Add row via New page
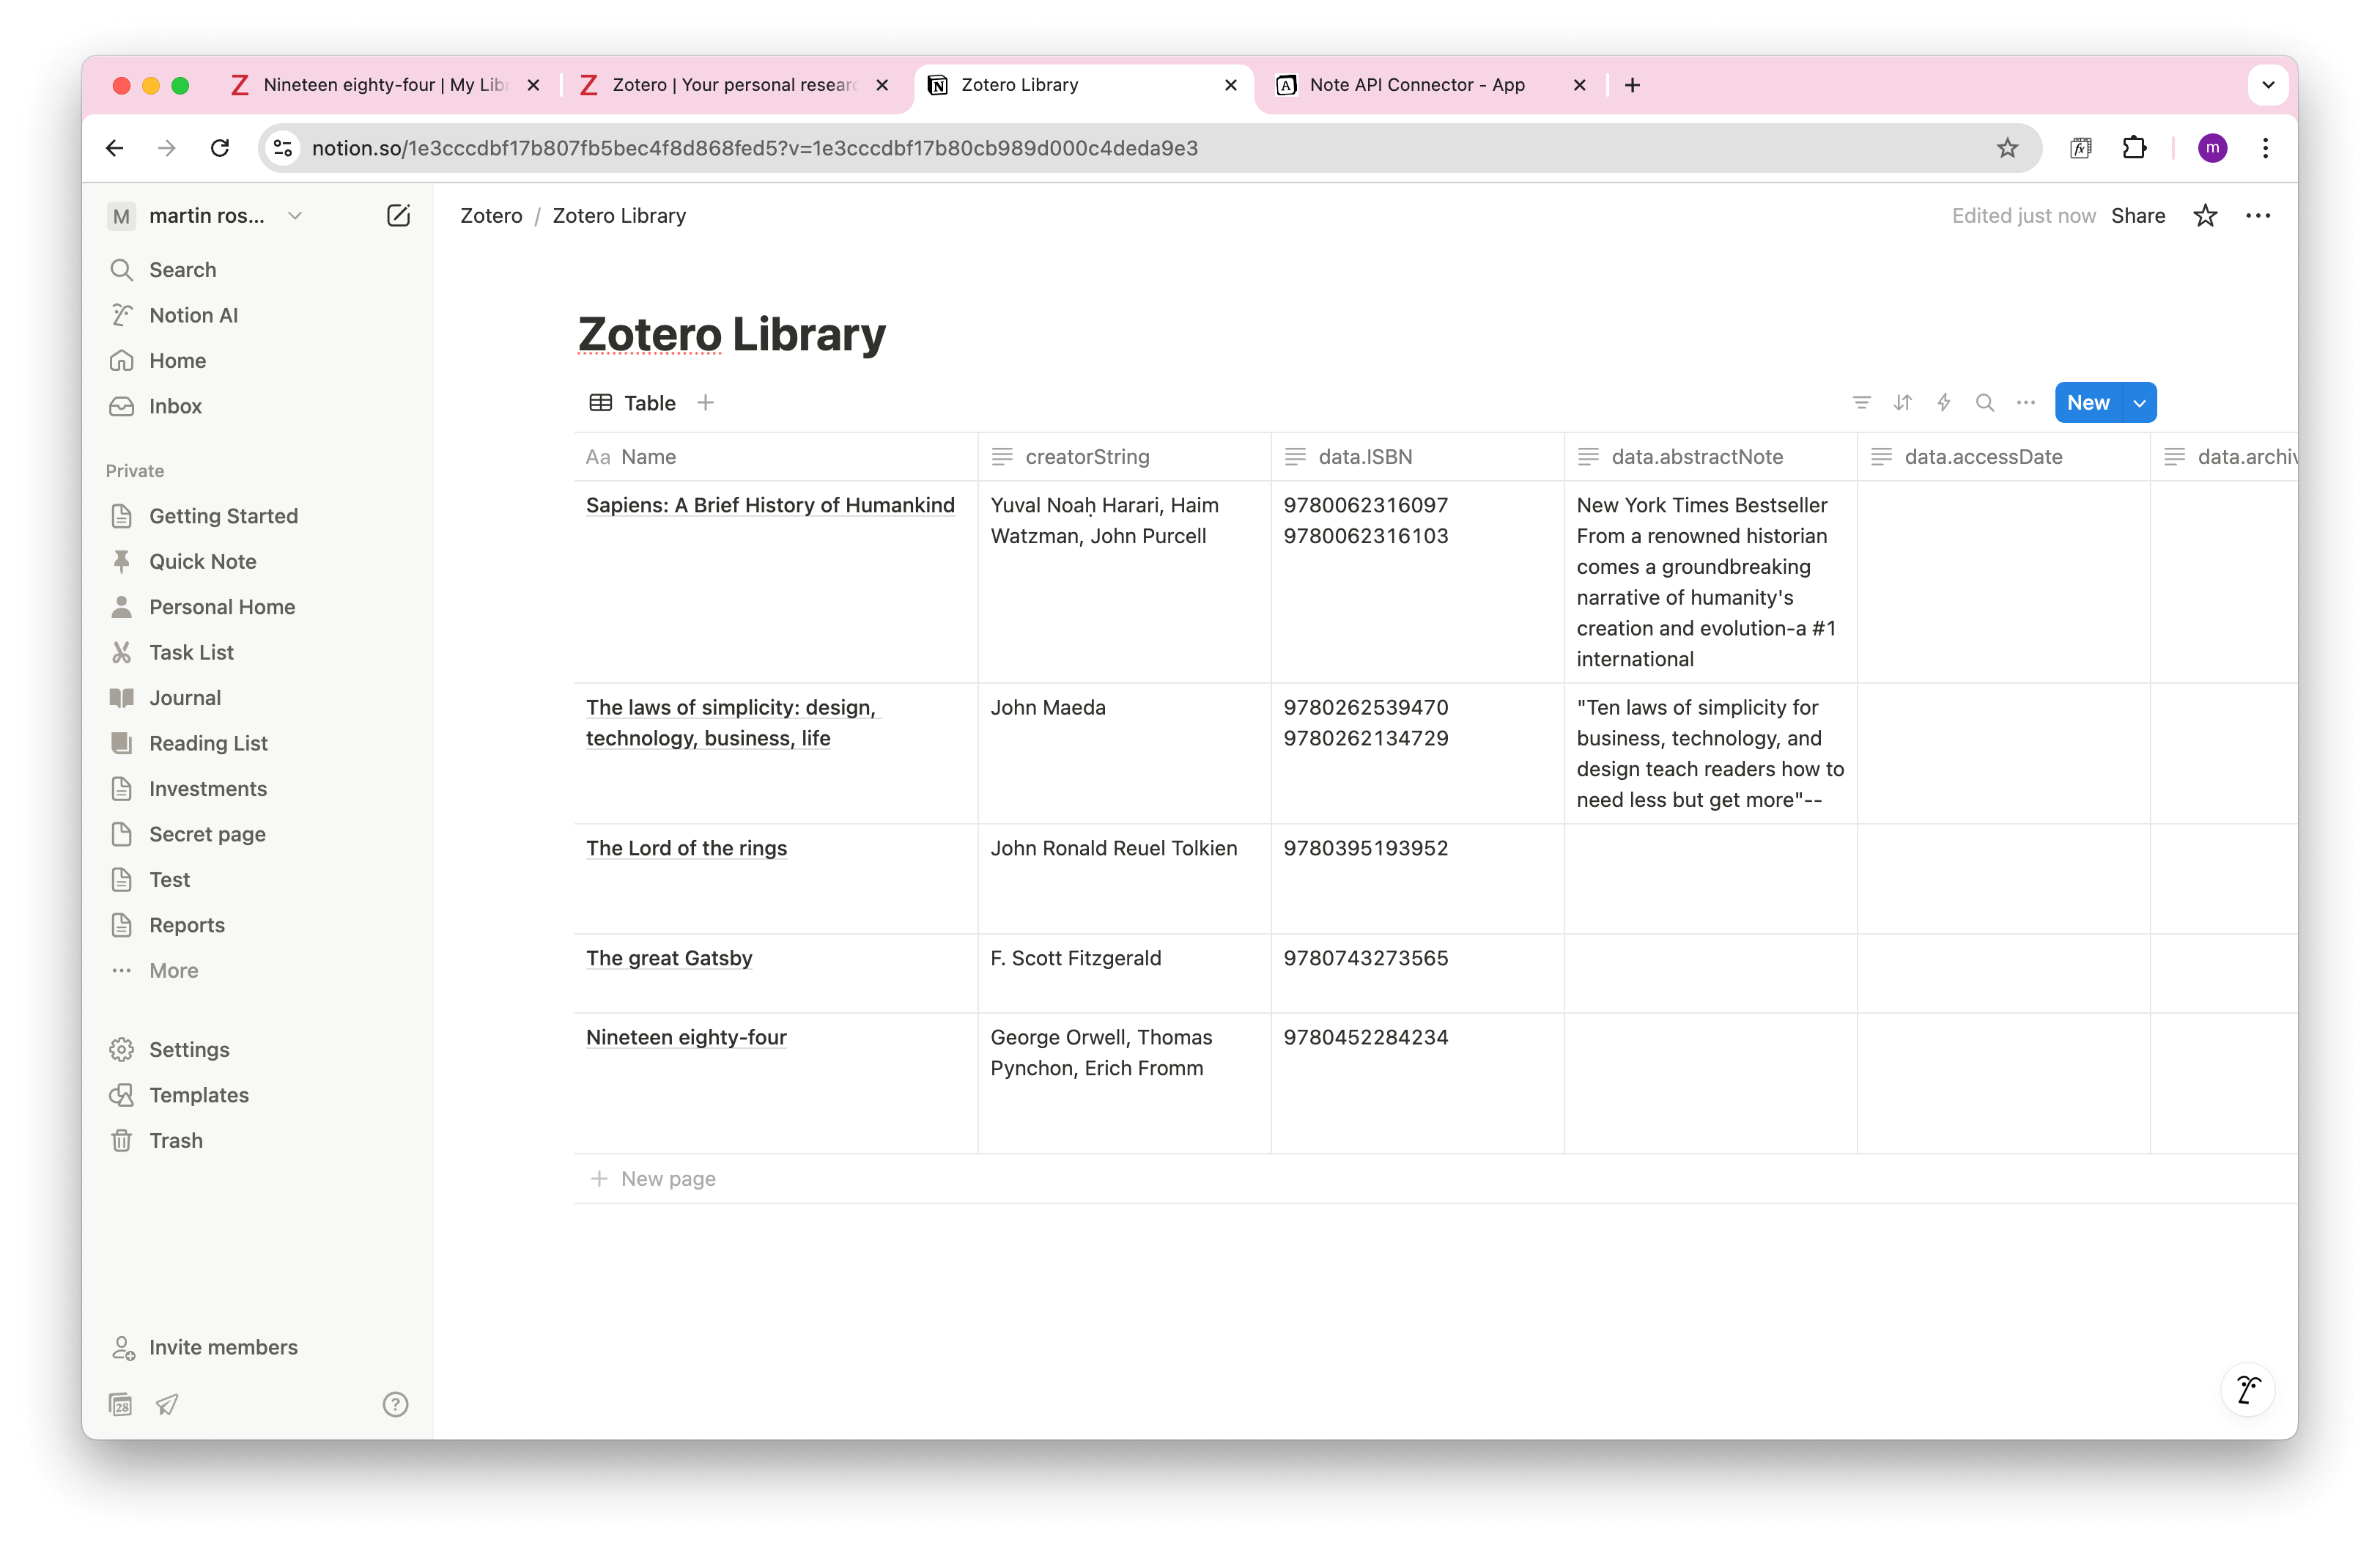2380x1548 pixels. pos(654,1179)
